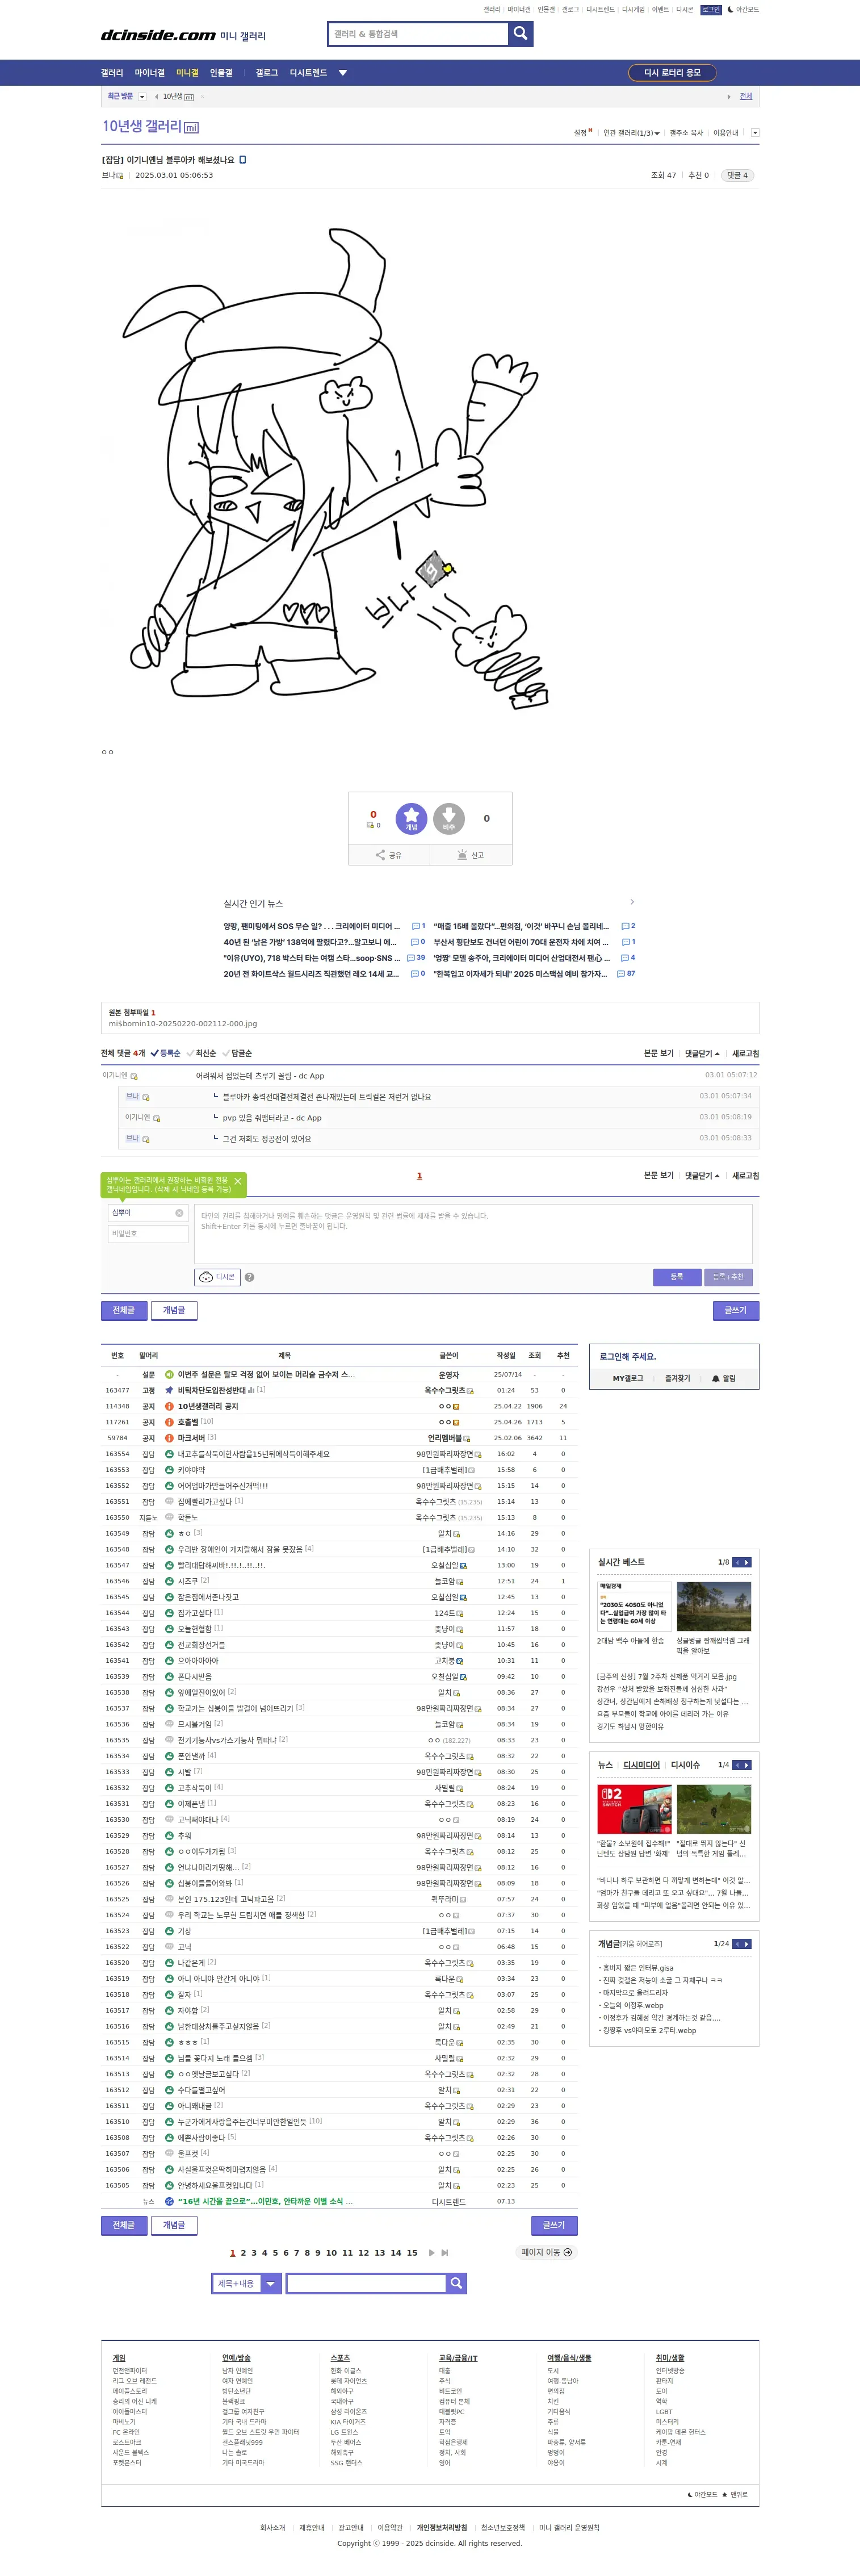Go to next 실시간 베스트 page arrow
Viewport: 860px width, 2576px height.
pyautogui.click(x=747, y=1562)
